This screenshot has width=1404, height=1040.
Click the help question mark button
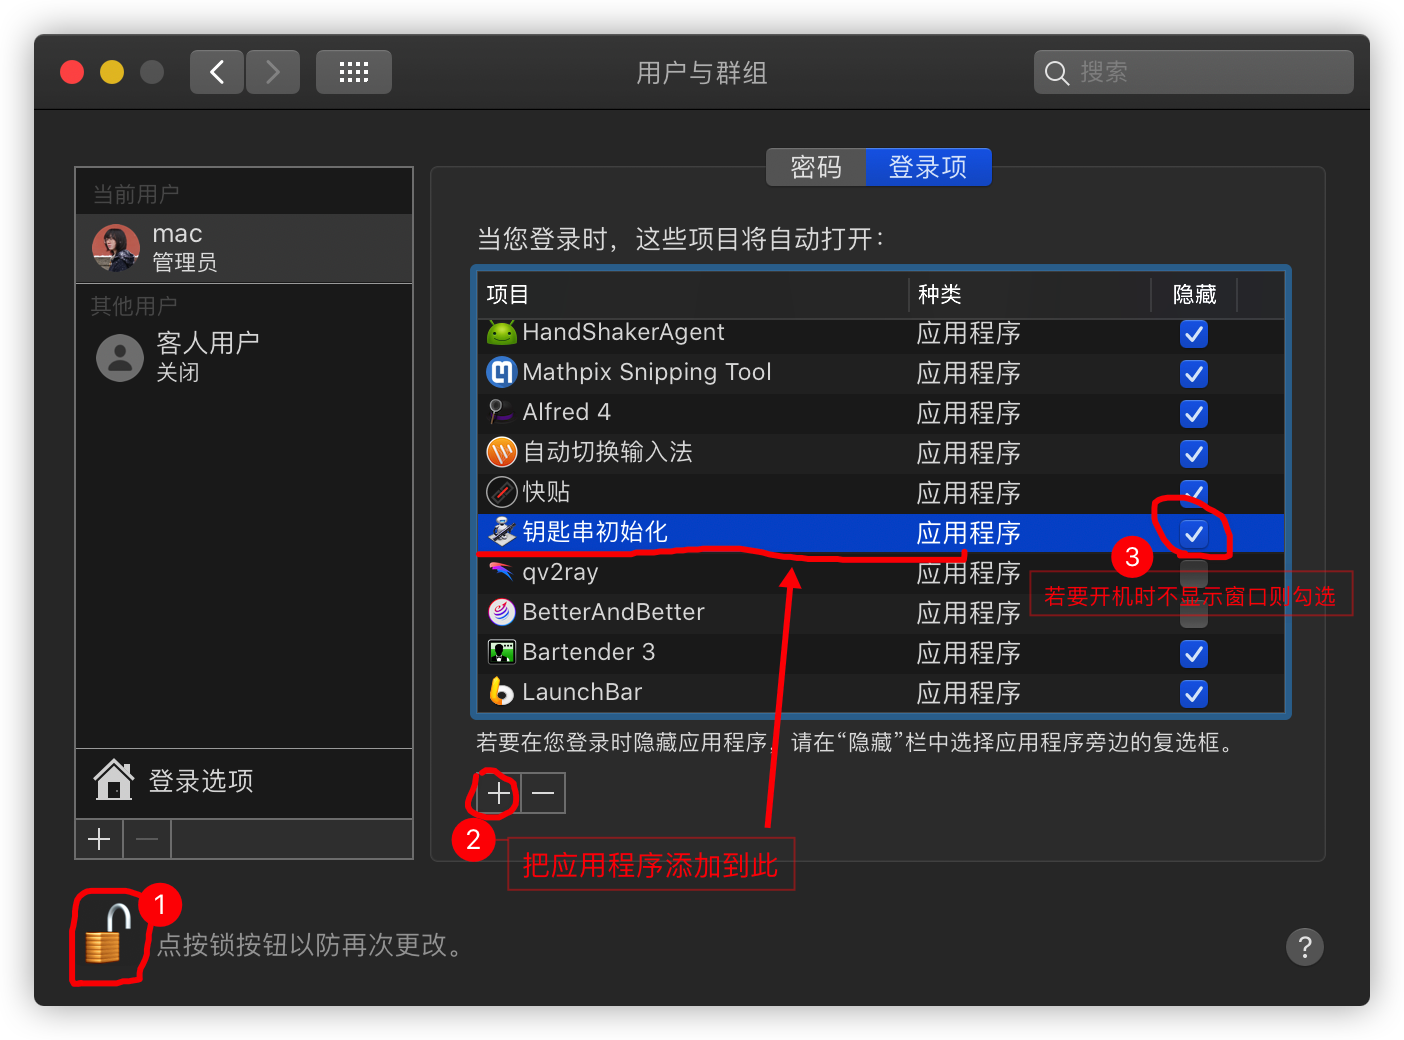coord(1305,946)
